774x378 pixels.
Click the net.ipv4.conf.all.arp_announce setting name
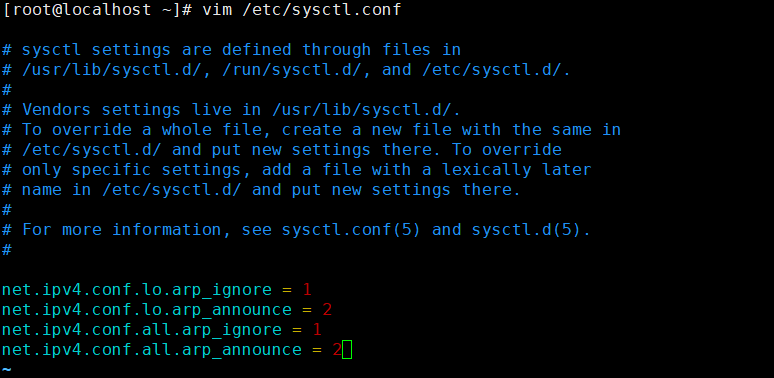click(152, 350)
